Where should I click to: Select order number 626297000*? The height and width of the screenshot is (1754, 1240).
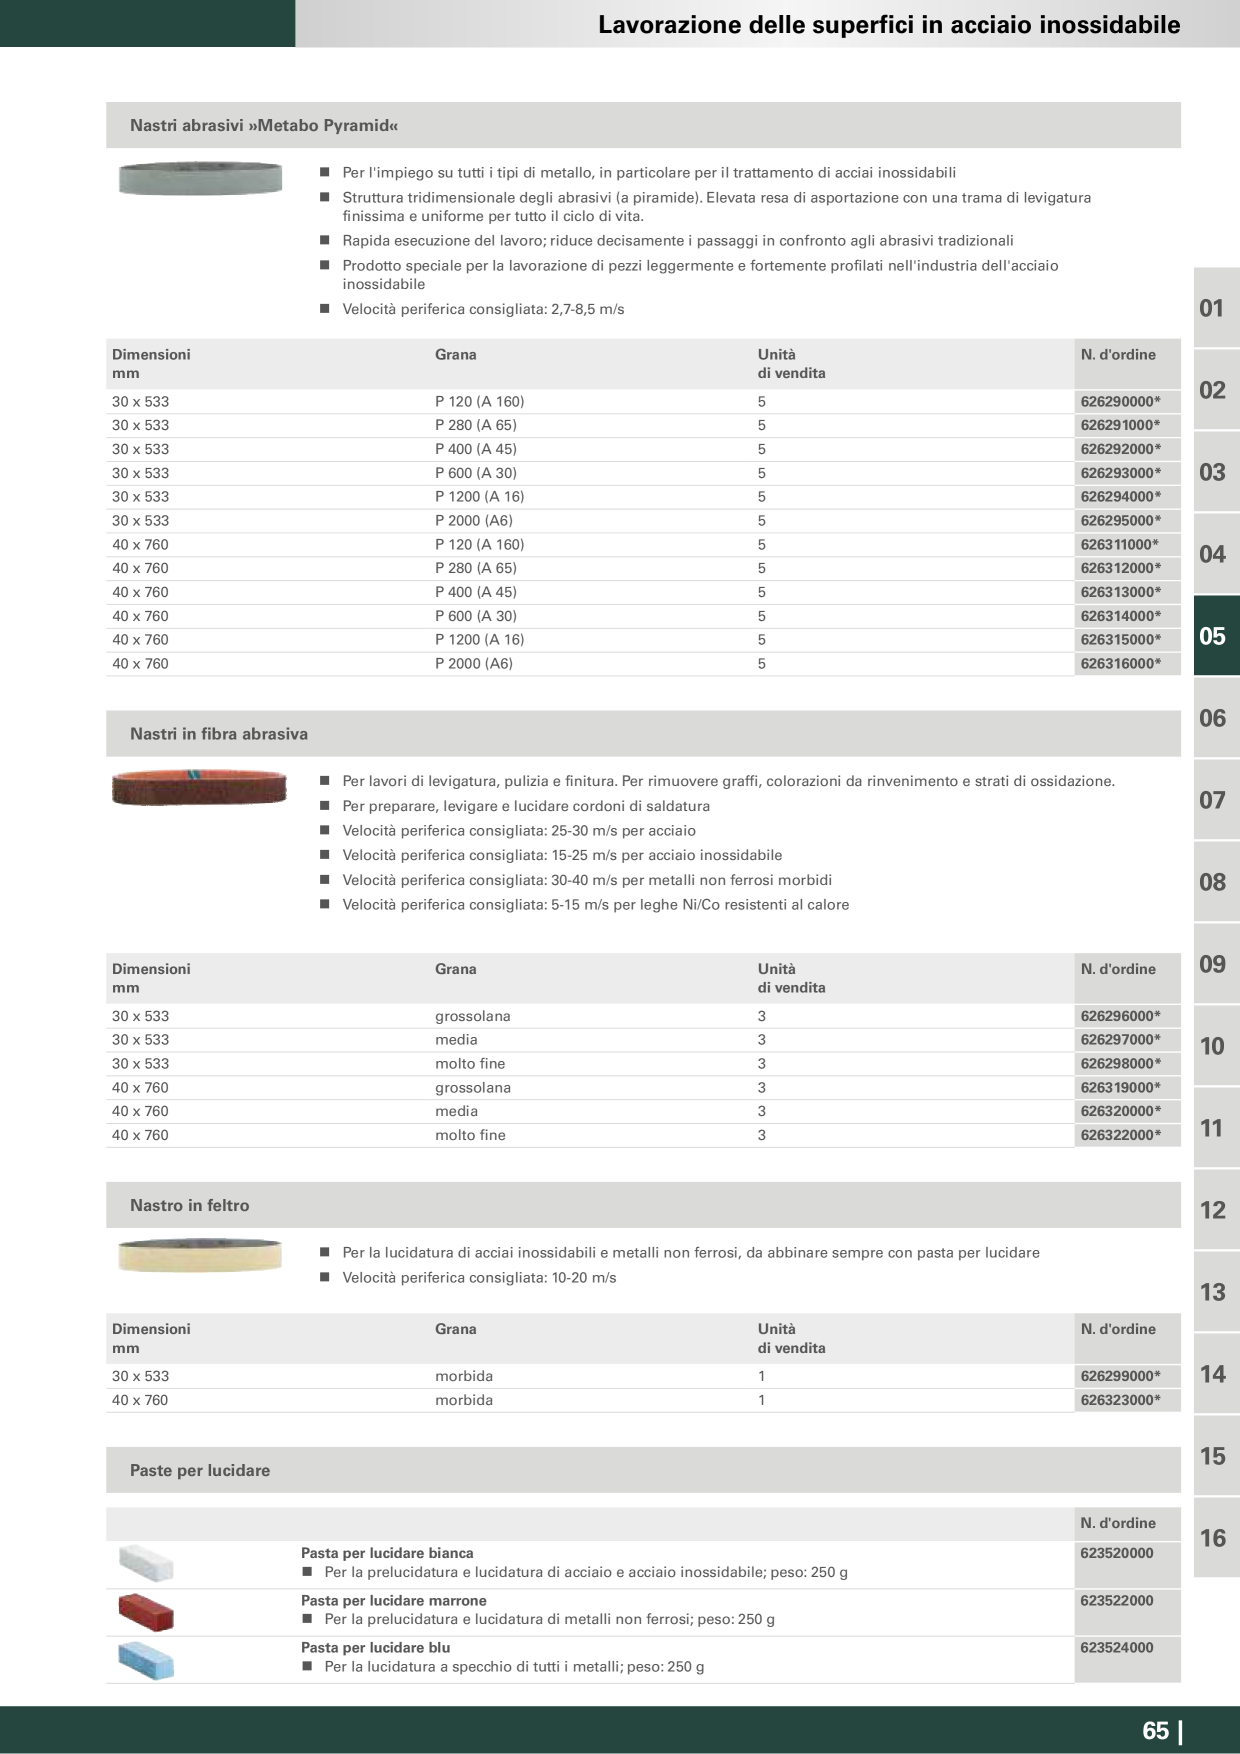tap(1120, 1040)
